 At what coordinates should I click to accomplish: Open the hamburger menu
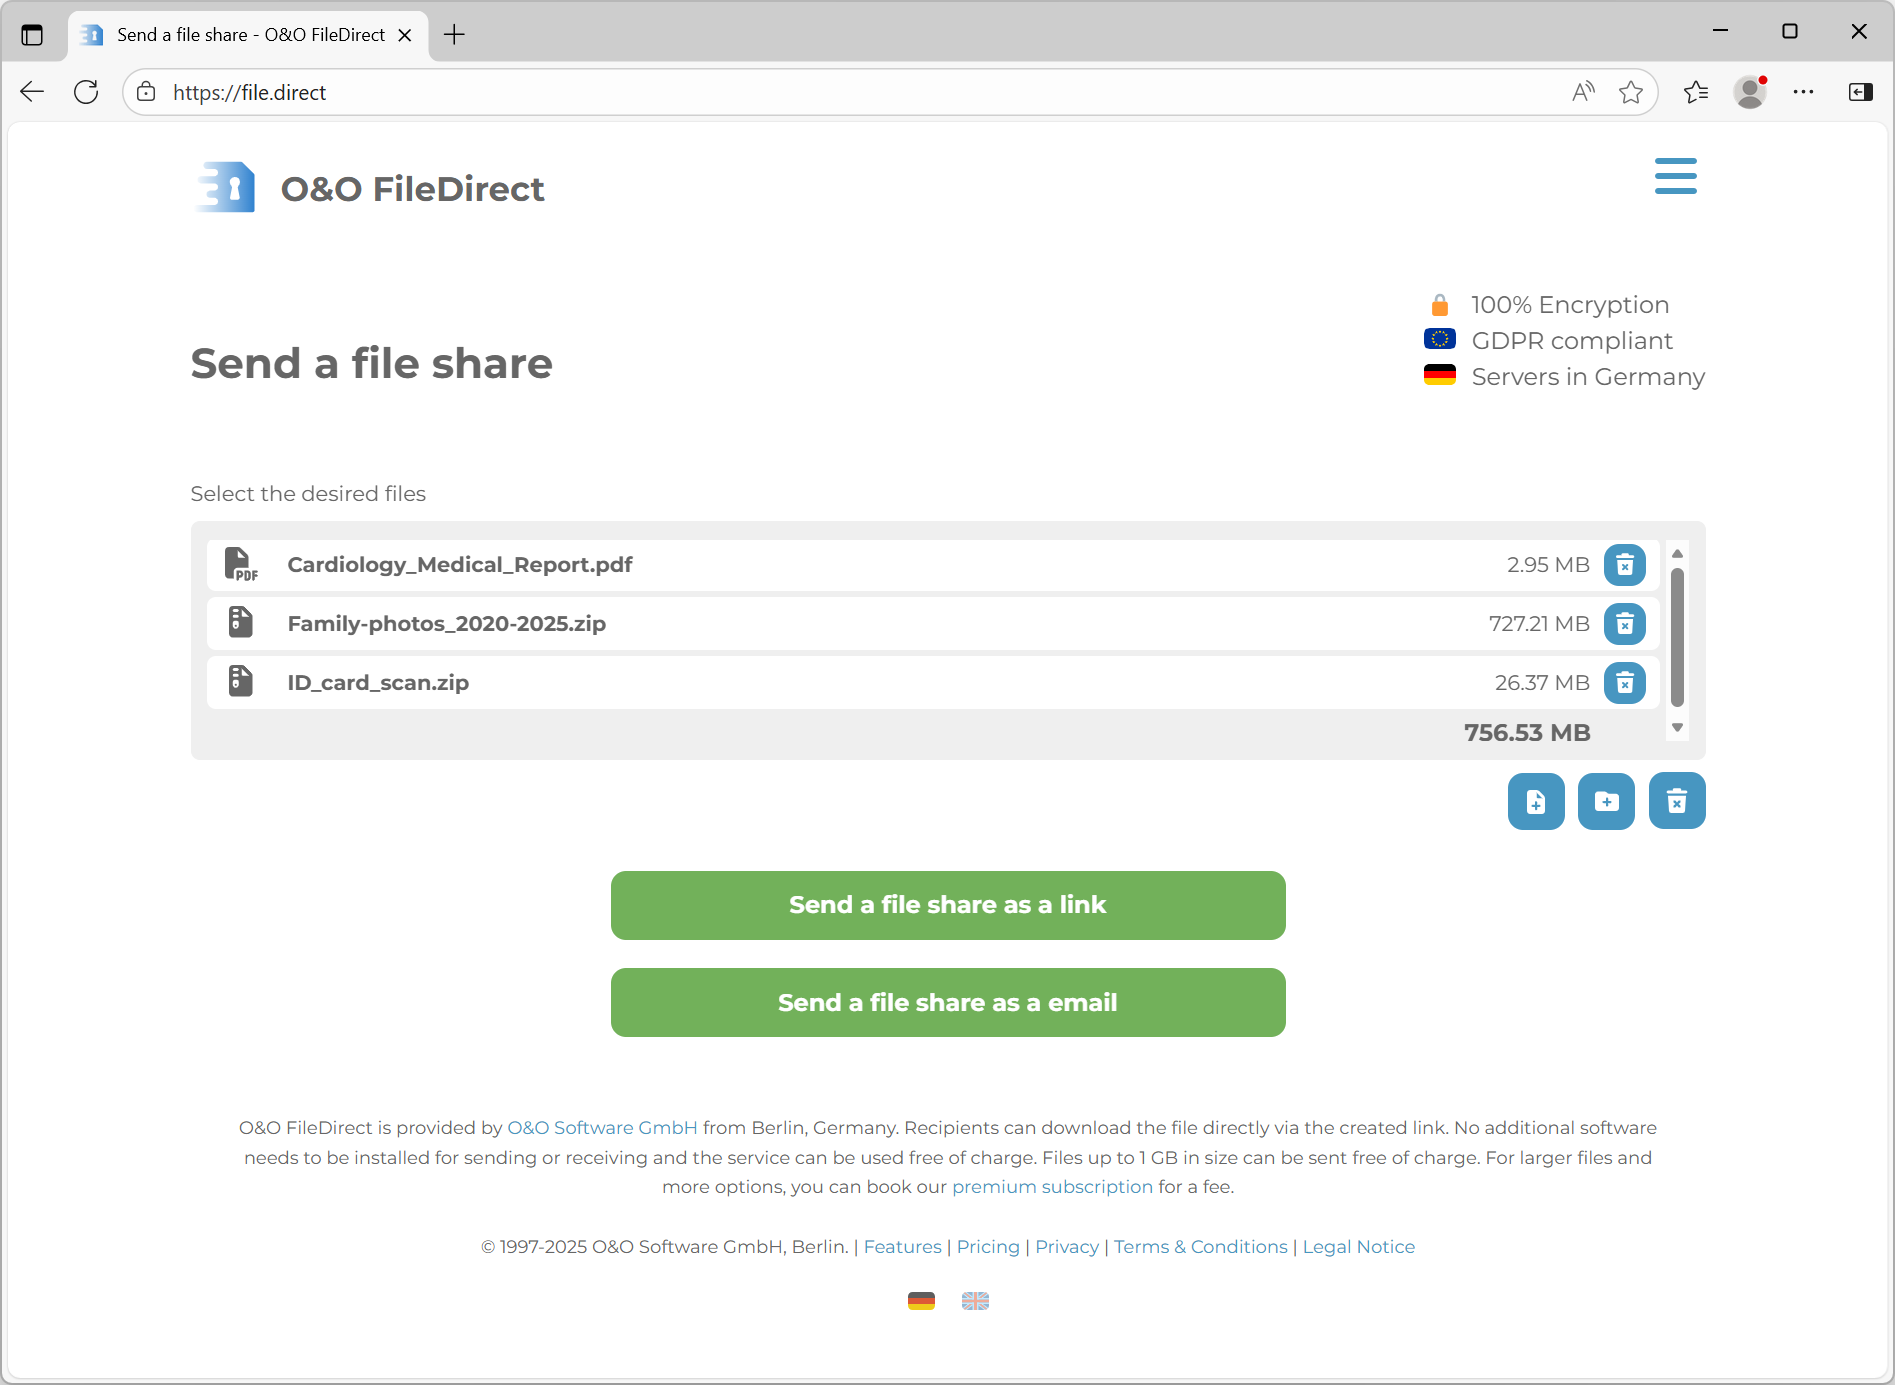coord(1675,176)
